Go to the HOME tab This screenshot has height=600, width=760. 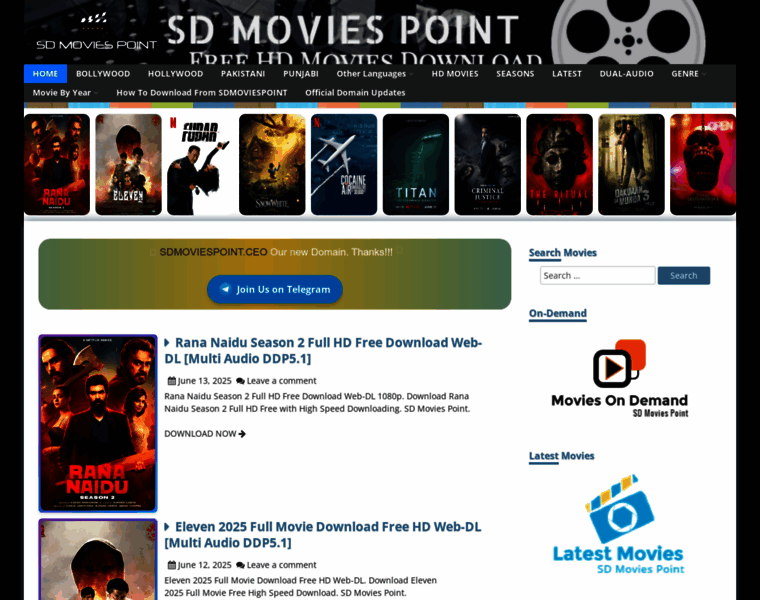tap(46, 74)
